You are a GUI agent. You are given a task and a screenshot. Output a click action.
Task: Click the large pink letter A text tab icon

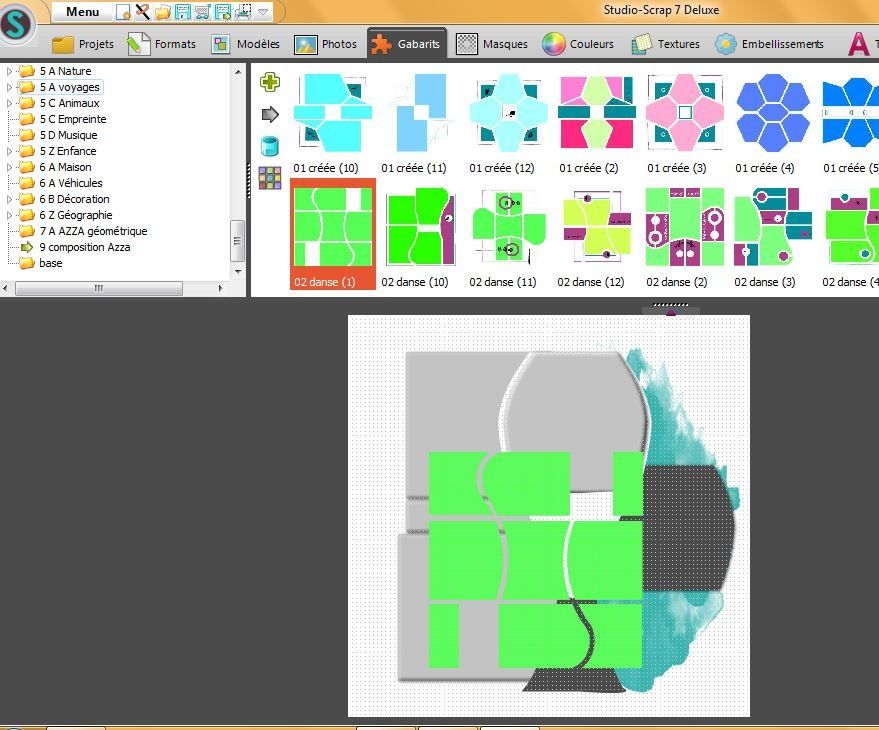click(x=859, y=44)
